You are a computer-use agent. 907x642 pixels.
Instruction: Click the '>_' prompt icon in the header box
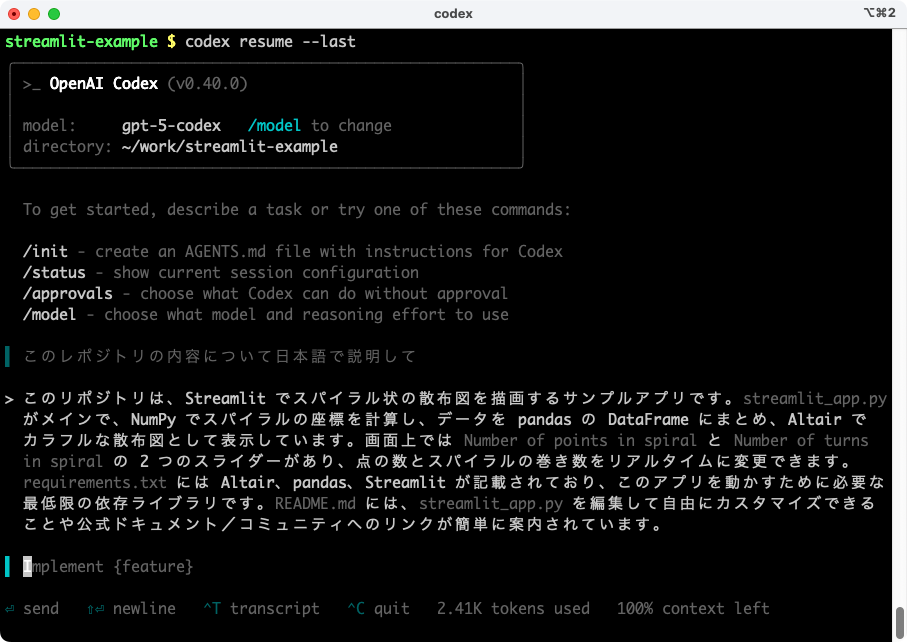tap(31, 84)
